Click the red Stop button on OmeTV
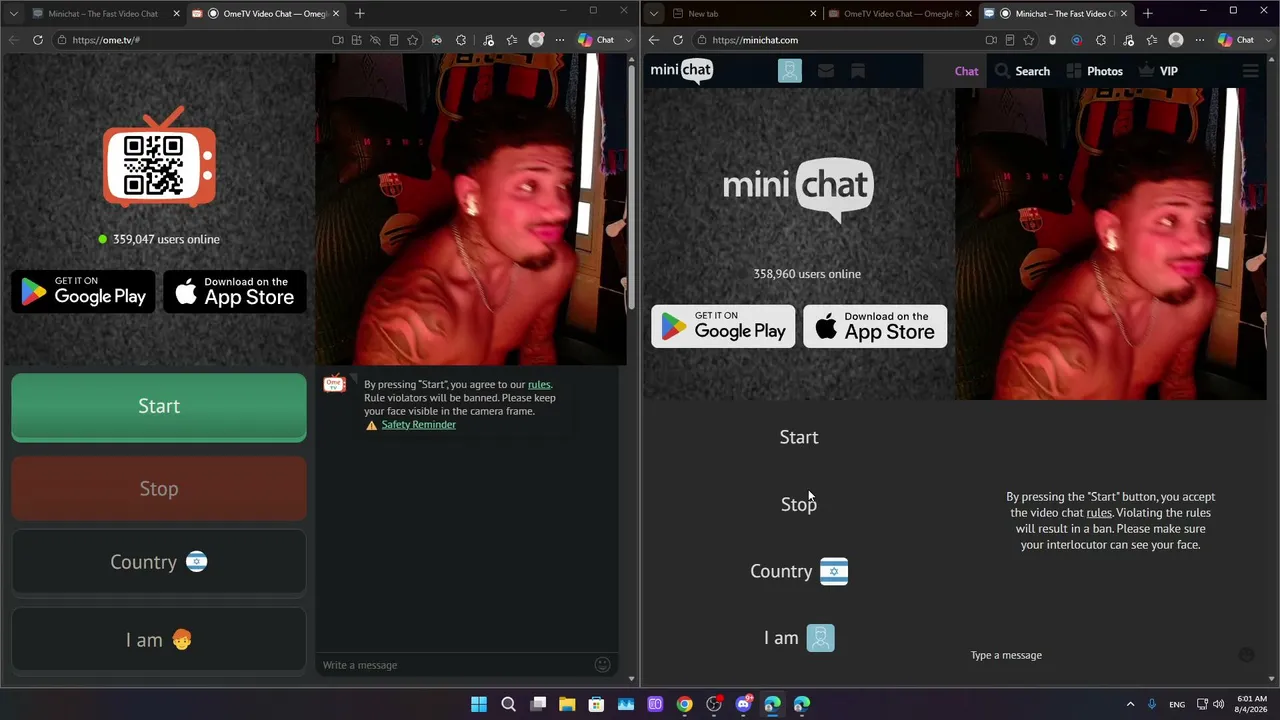The width and height of the screenshot is (1280, 720). [159, 488]
